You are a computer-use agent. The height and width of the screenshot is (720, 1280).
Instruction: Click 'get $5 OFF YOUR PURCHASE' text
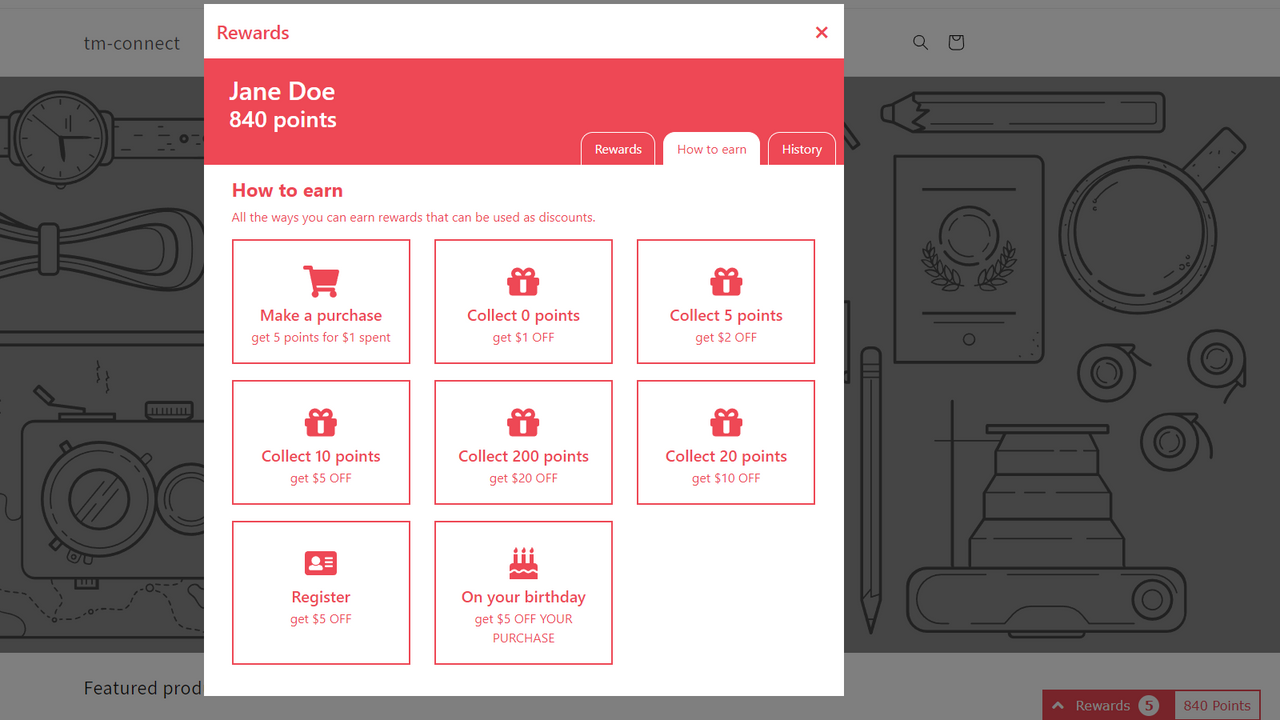click(523, 628)
